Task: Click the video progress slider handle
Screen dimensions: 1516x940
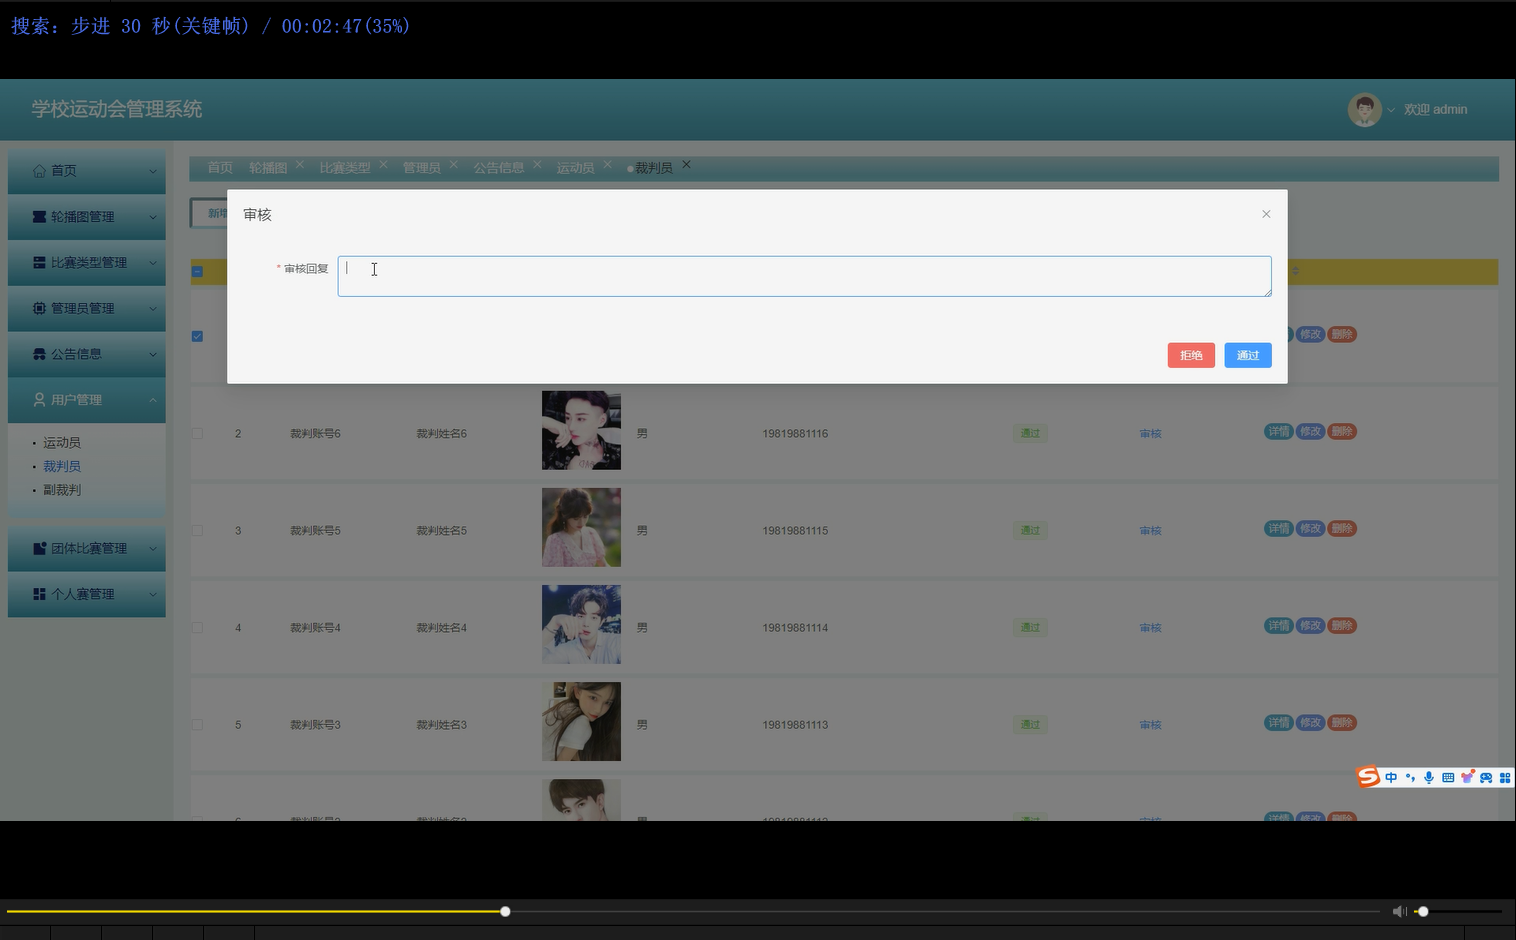Action: coord(505,911)
